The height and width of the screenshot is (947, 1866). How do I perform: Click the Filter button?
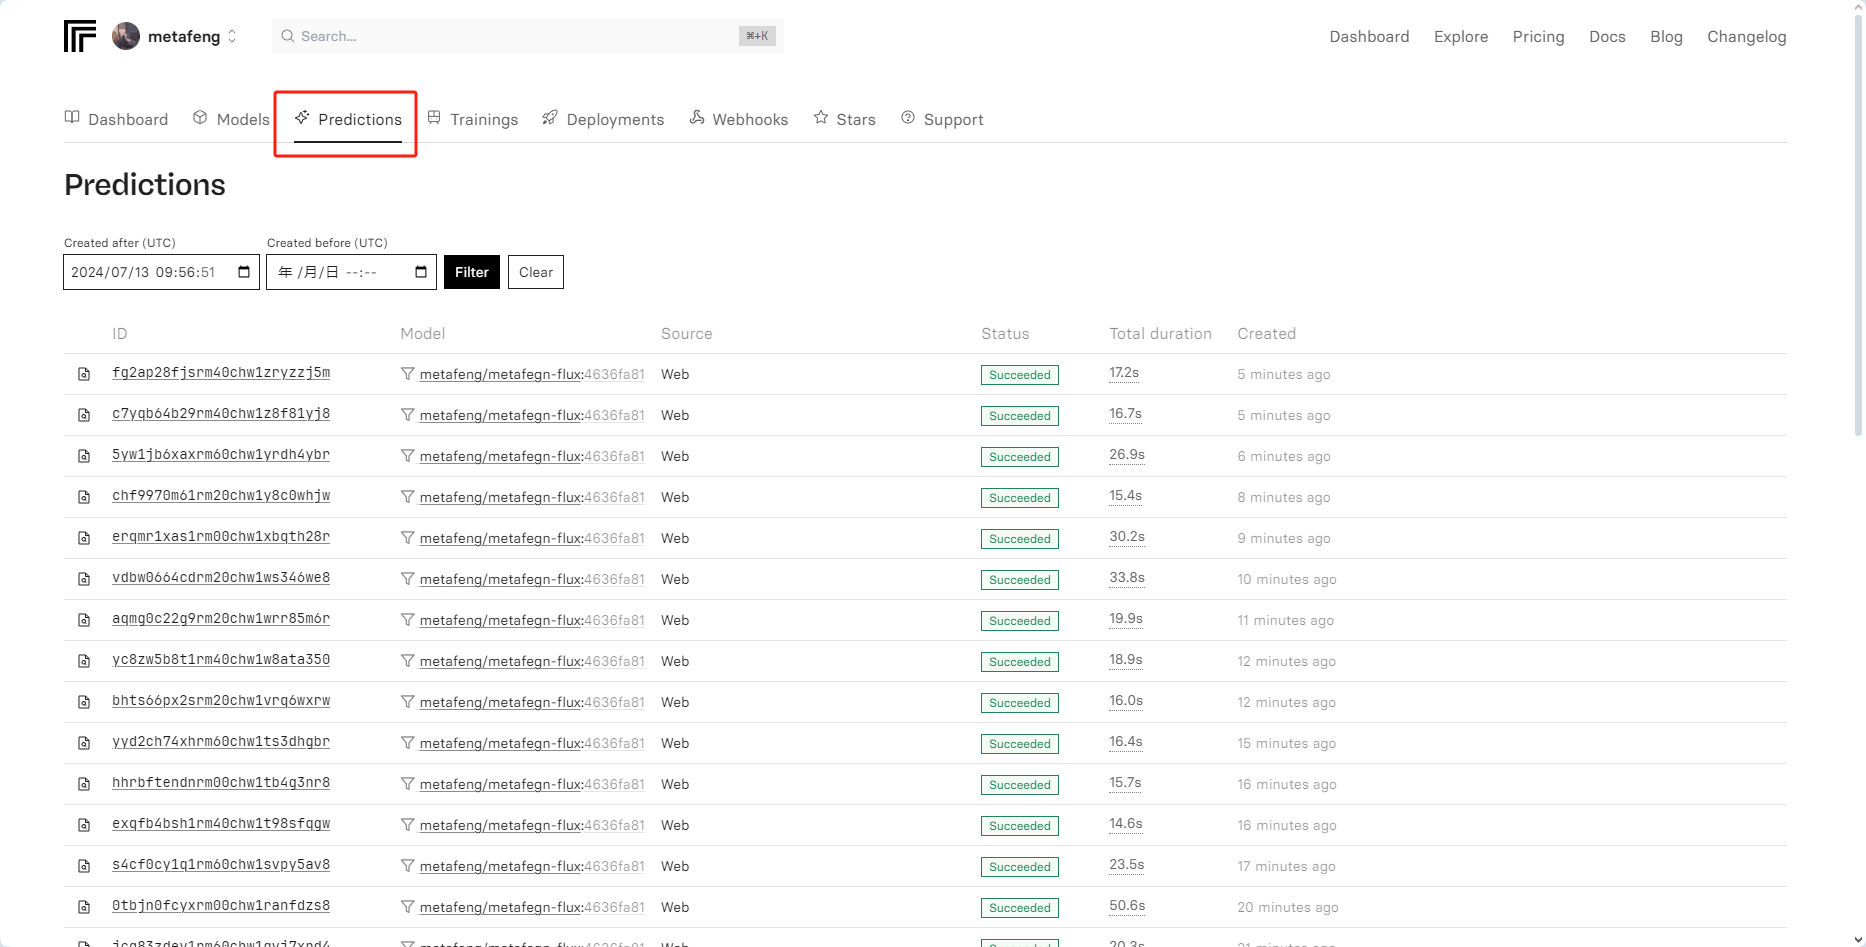[x=472, y=272]
